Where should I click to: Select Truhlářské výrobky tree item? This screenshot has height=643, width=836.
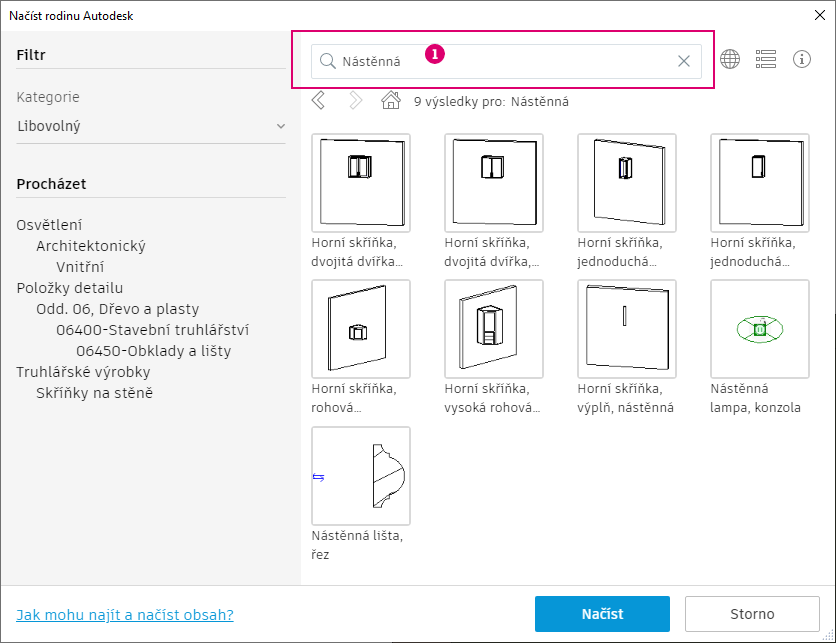point(83,372)
